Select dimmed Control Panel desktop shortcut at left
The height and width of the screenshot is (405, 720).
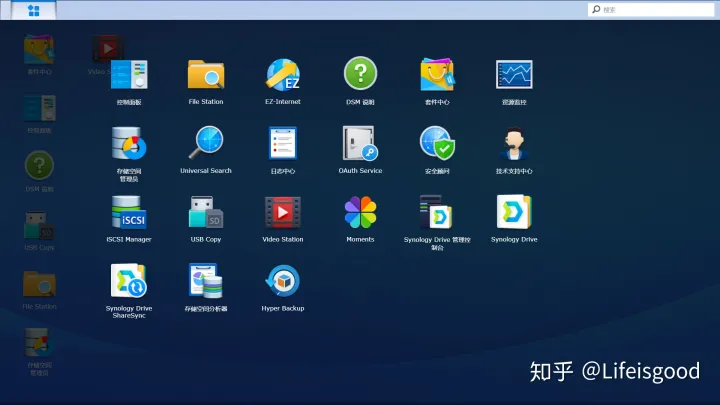click(39, 113)
